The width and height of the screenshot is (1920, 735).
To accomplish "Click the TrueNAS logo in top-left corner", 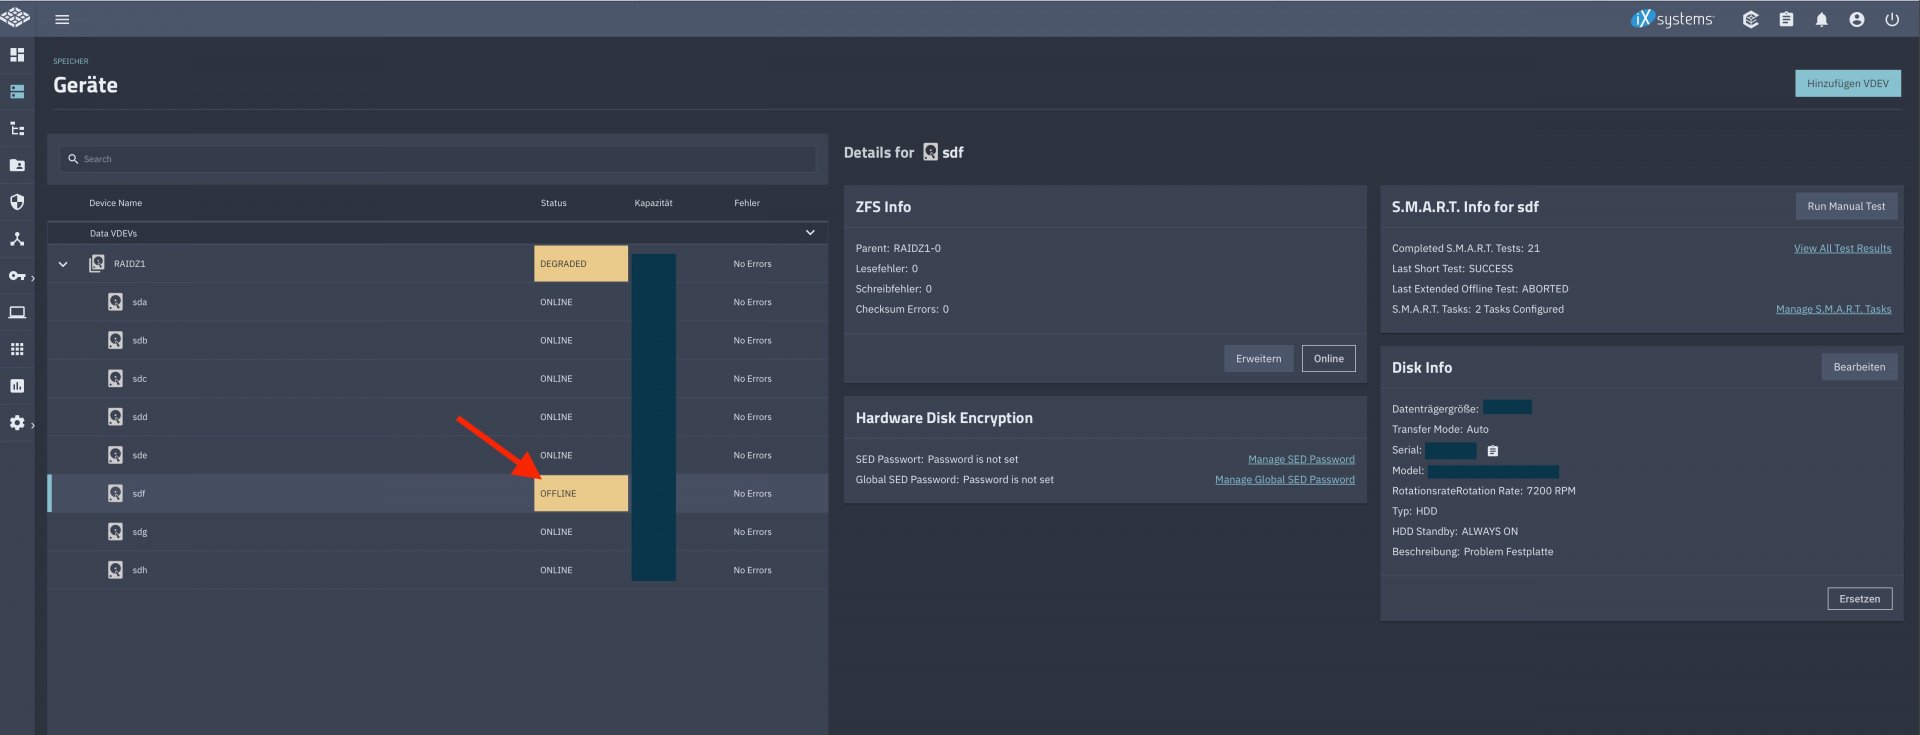I will [x=15, y=17].
